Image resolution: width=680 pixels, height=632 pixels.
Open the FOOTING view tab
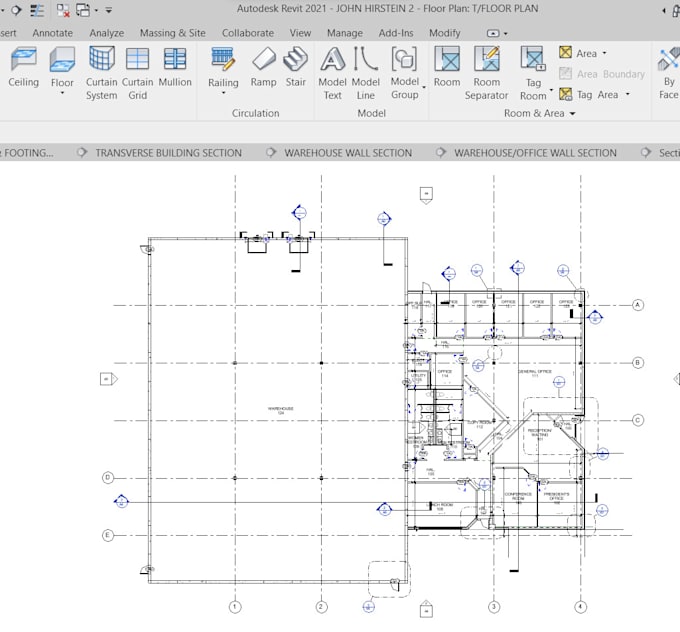tap(27, 153)
